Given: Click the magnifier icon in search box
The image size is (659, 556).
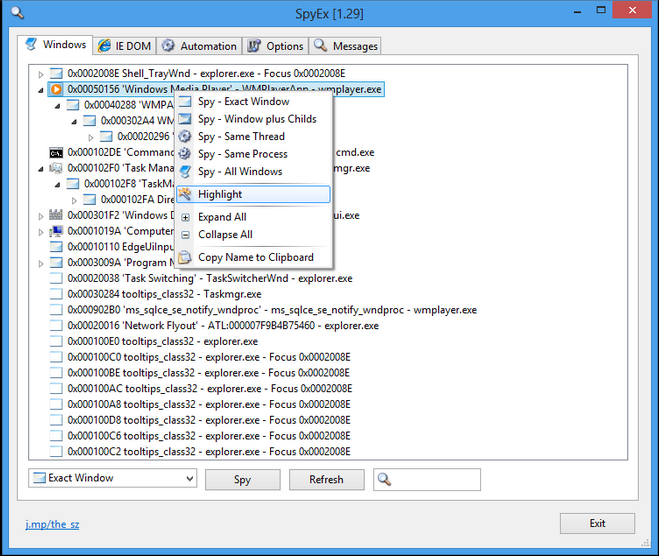Looking at the screenshot, I should pyautogui.click(x=384, y=479).
